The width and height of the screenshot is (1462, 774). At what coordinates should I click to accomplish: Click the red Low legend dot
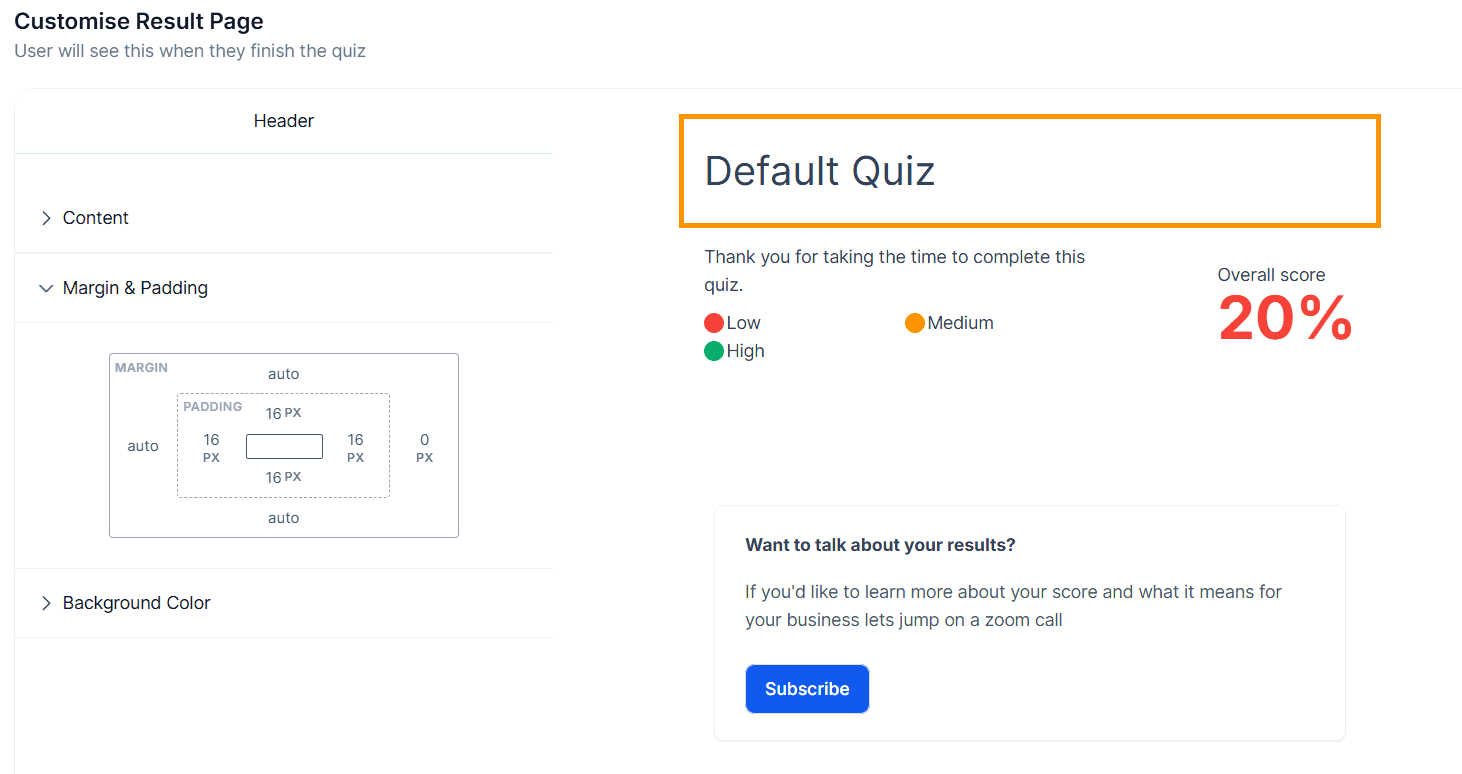[714, 323]
